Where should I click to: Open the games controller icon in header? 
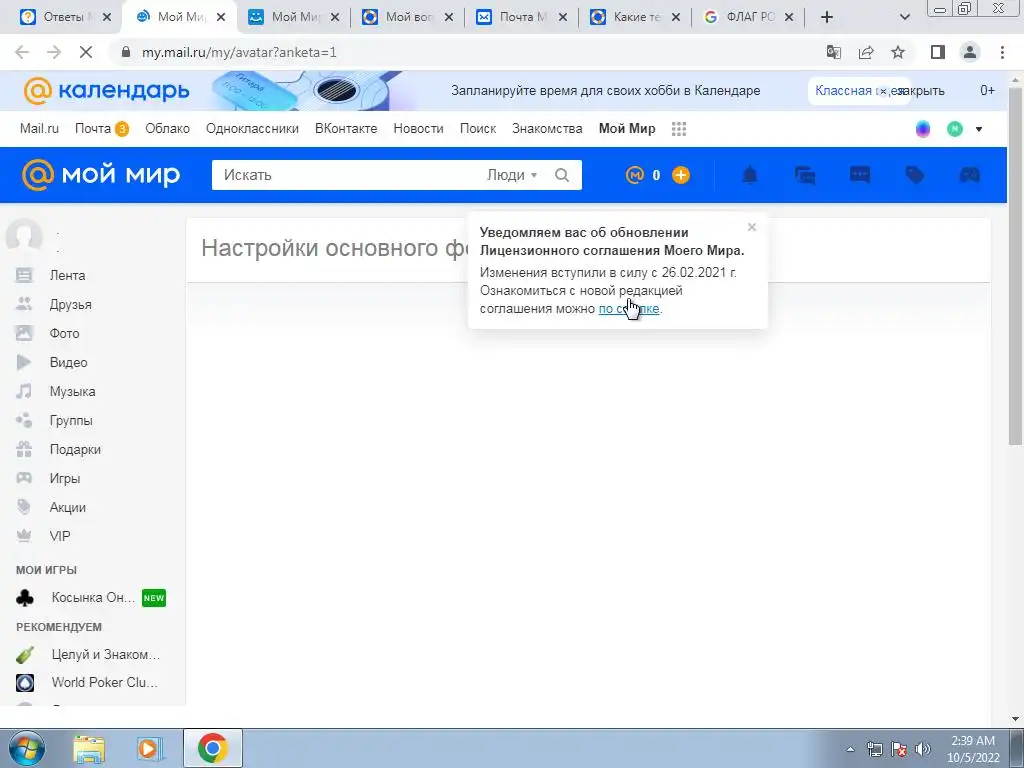[x=969, y=175]
